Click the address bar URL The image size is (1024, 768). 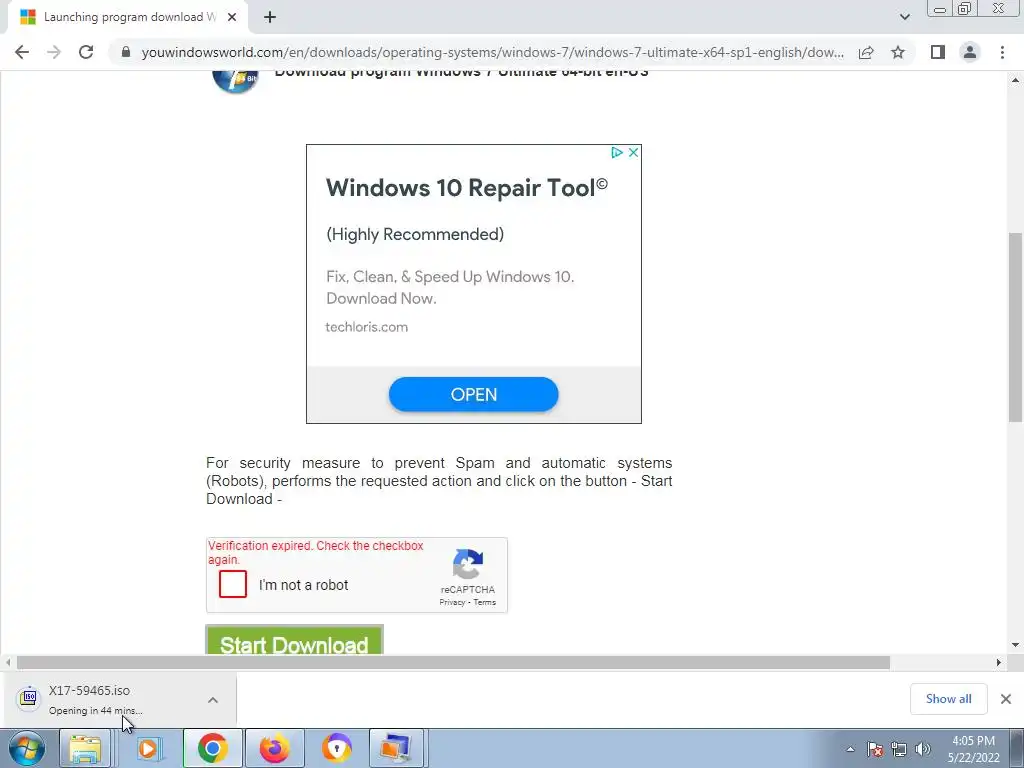click(492, 52)
